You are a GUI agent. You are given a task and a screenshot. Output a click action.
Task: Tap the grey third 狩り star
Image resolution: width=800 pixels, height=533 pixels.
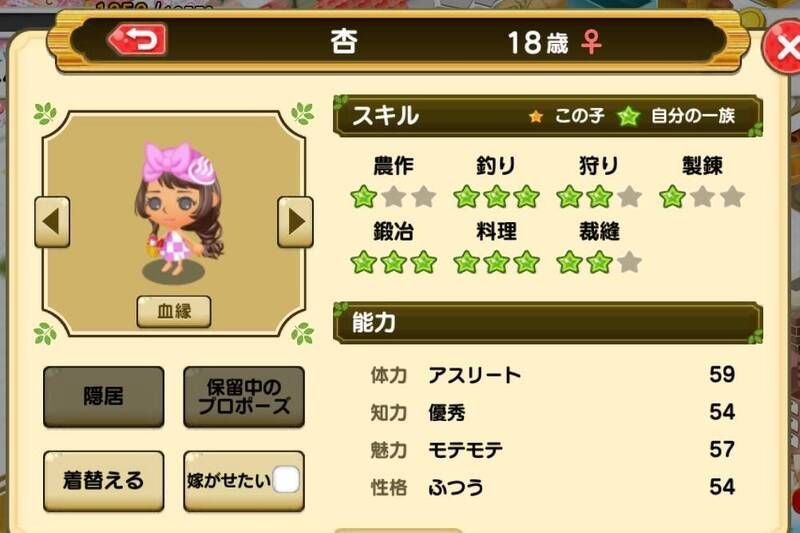point(630,197)
